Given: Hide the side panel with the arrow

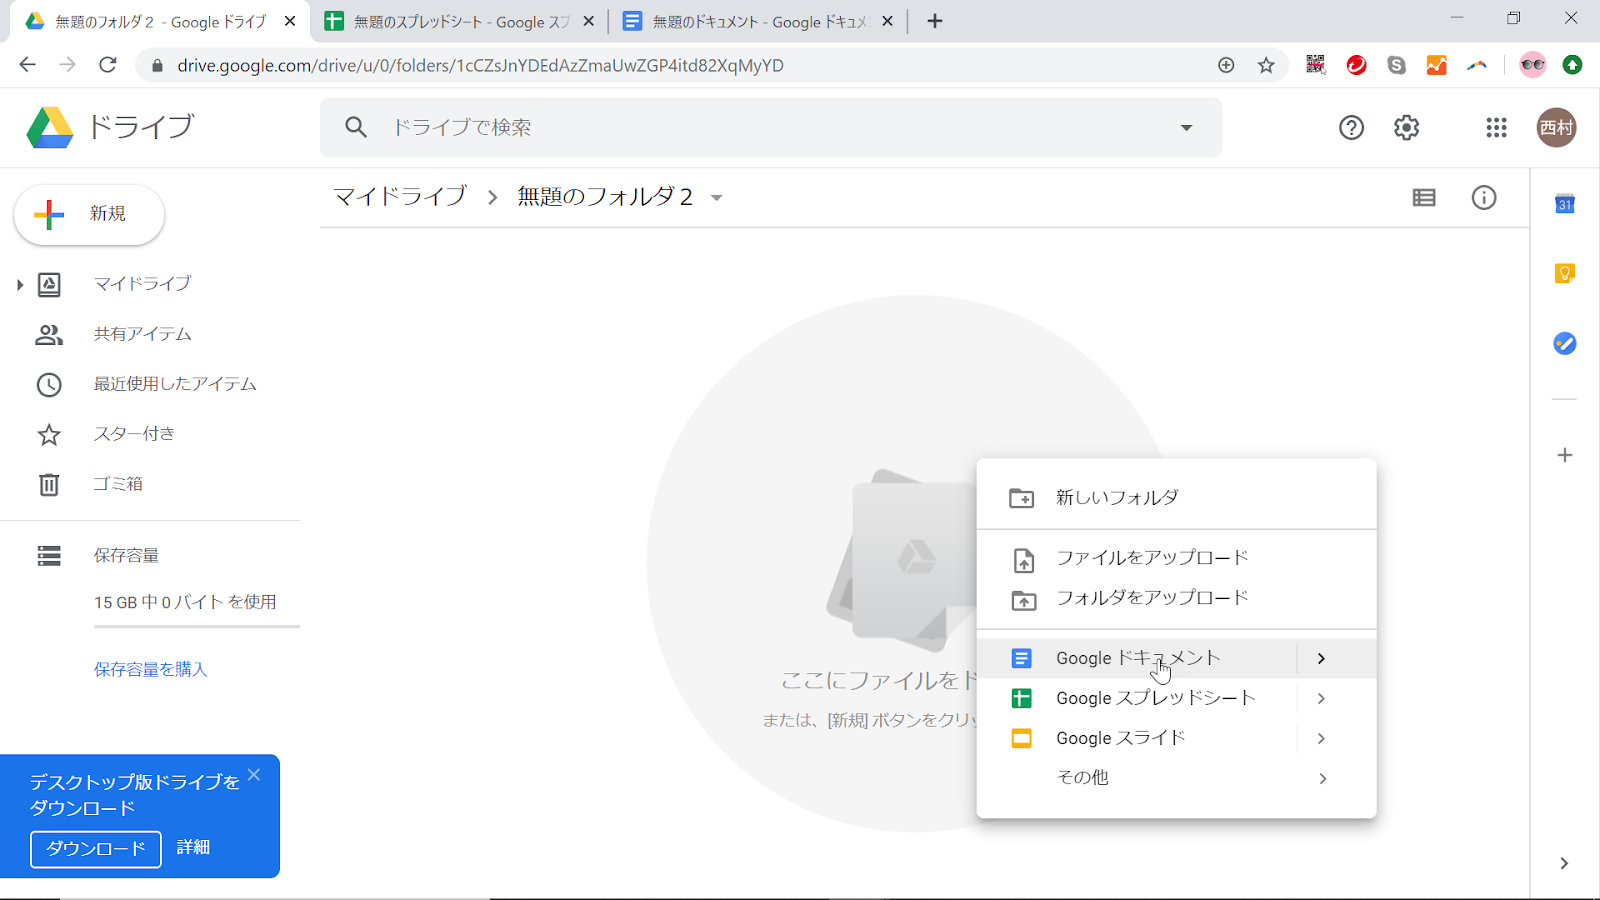Looking at the screenshot, I should (x=1564, y=863).
